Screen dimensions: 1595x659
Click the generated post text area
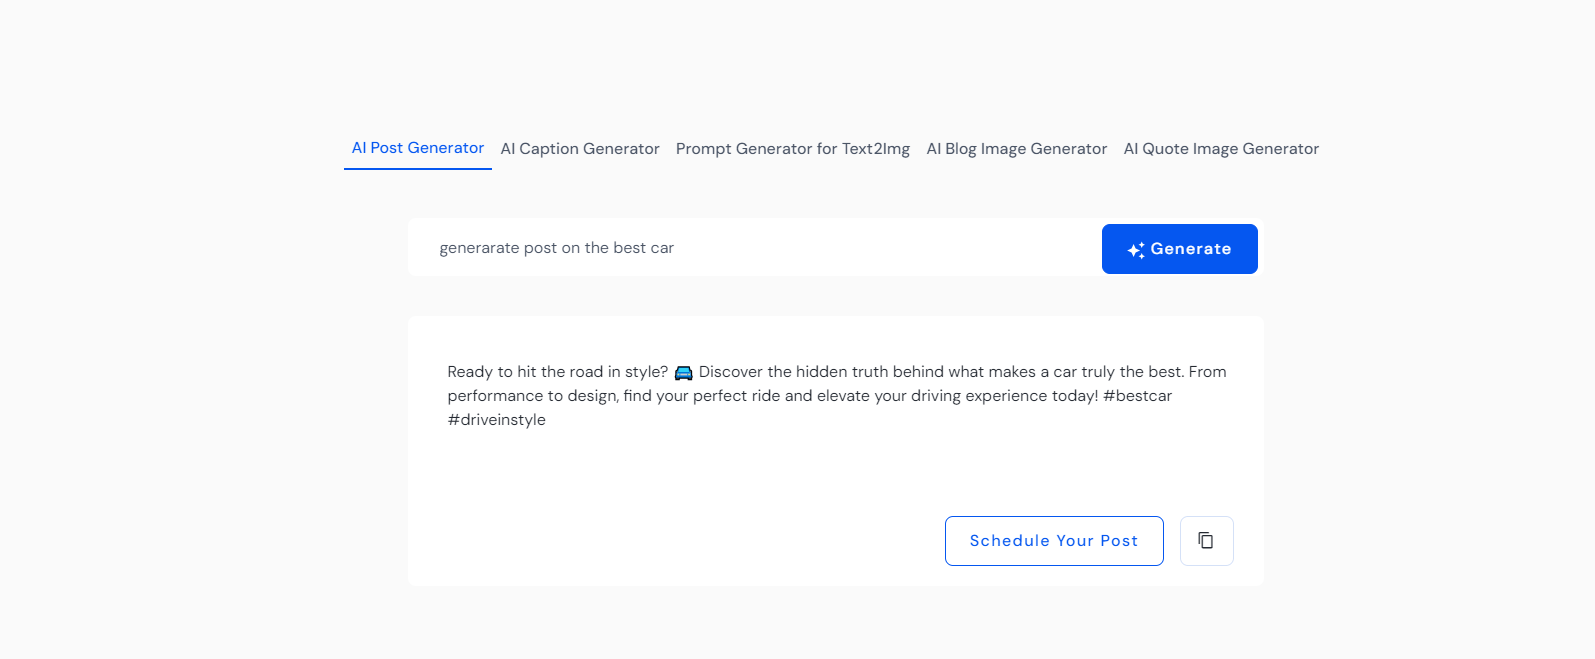[836, 395]
